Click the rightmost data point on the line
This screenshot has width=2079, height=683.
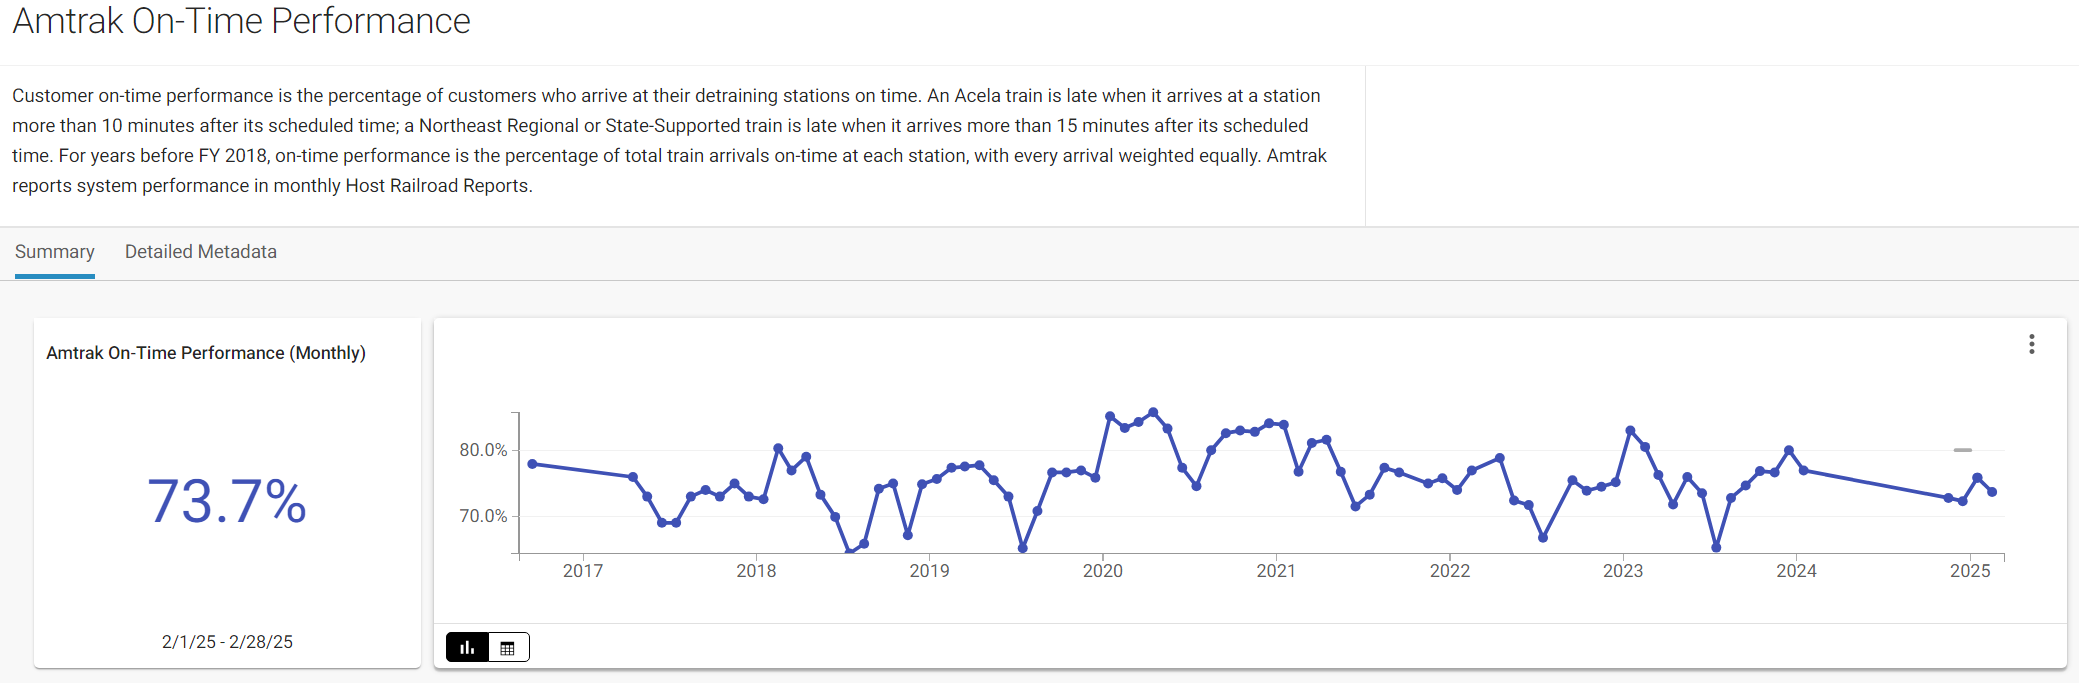1992,492
